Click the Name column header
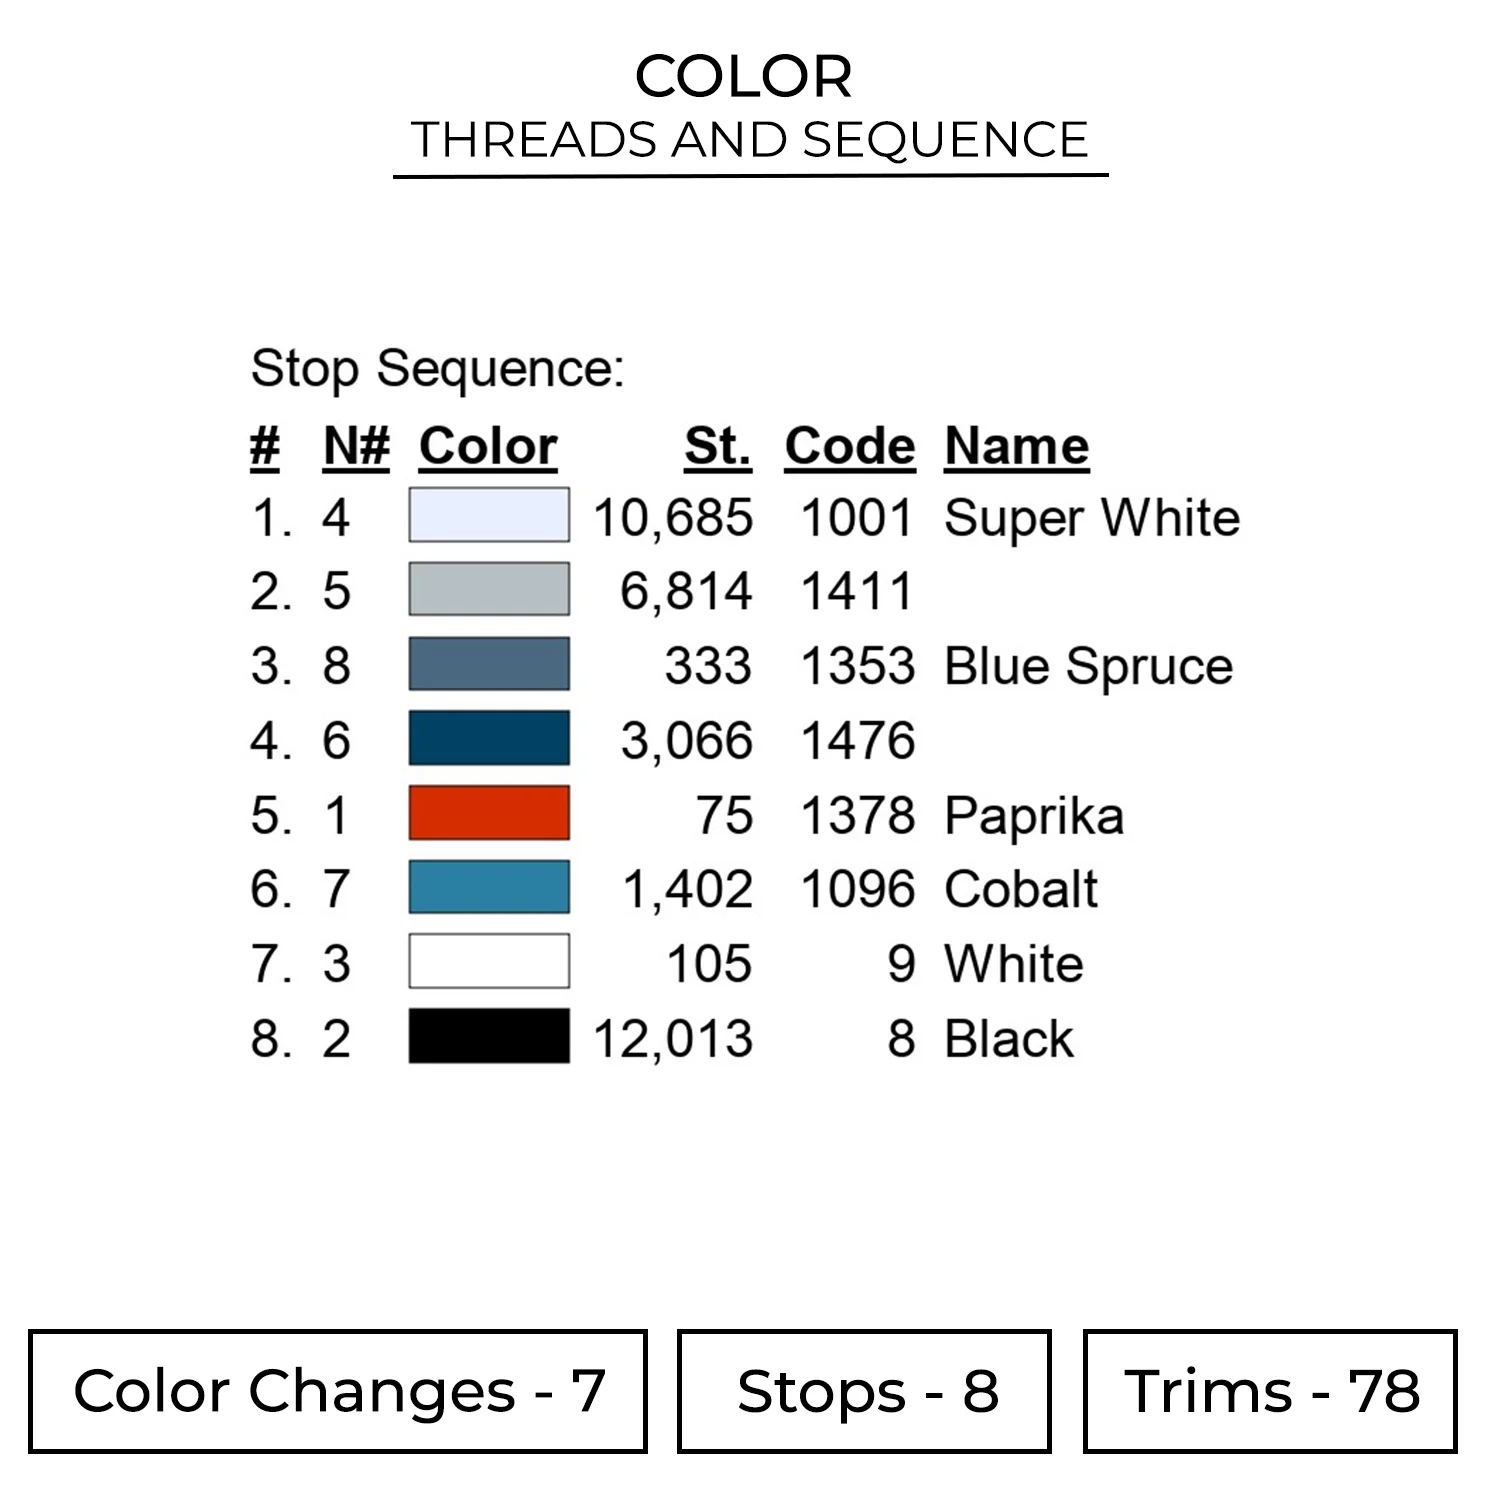This screenshot has height=1500, width=1500. coord(1016,446)
